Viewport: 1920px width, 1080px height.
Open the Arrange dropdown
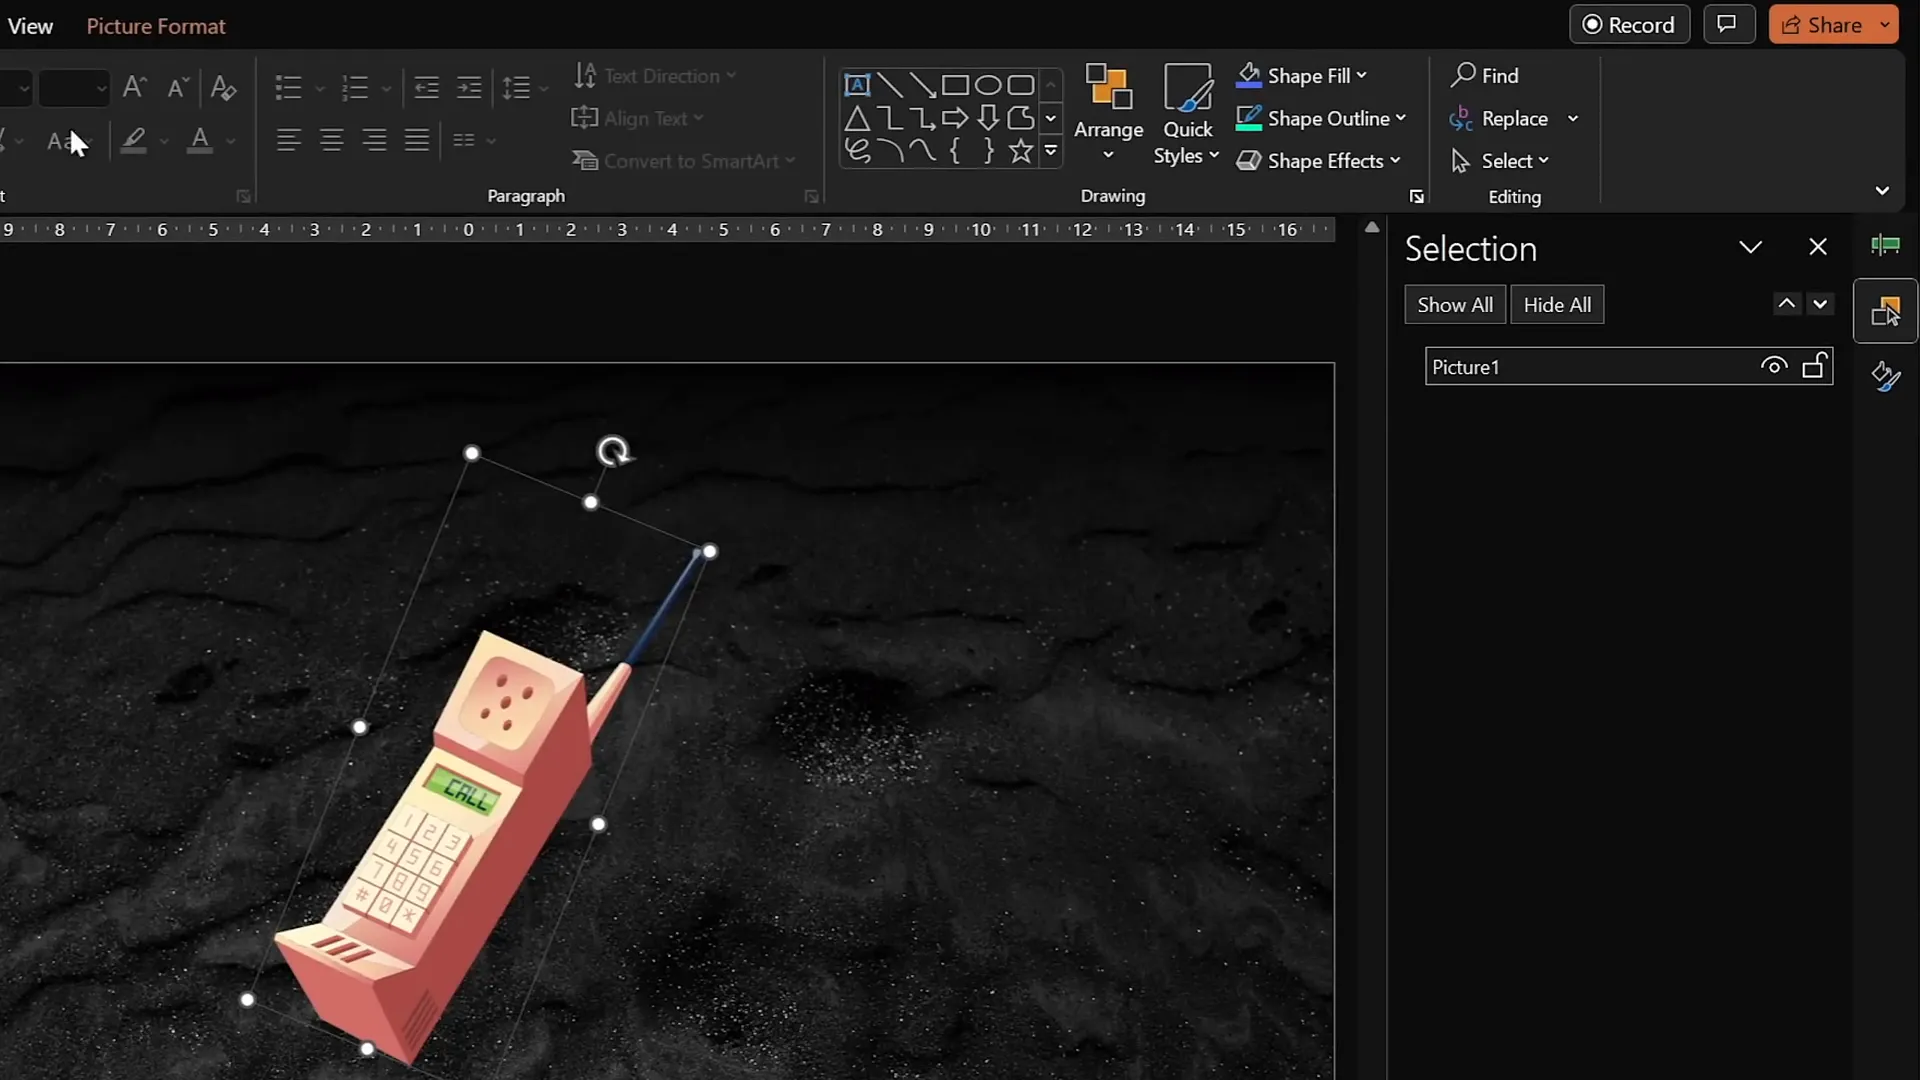1108,113
